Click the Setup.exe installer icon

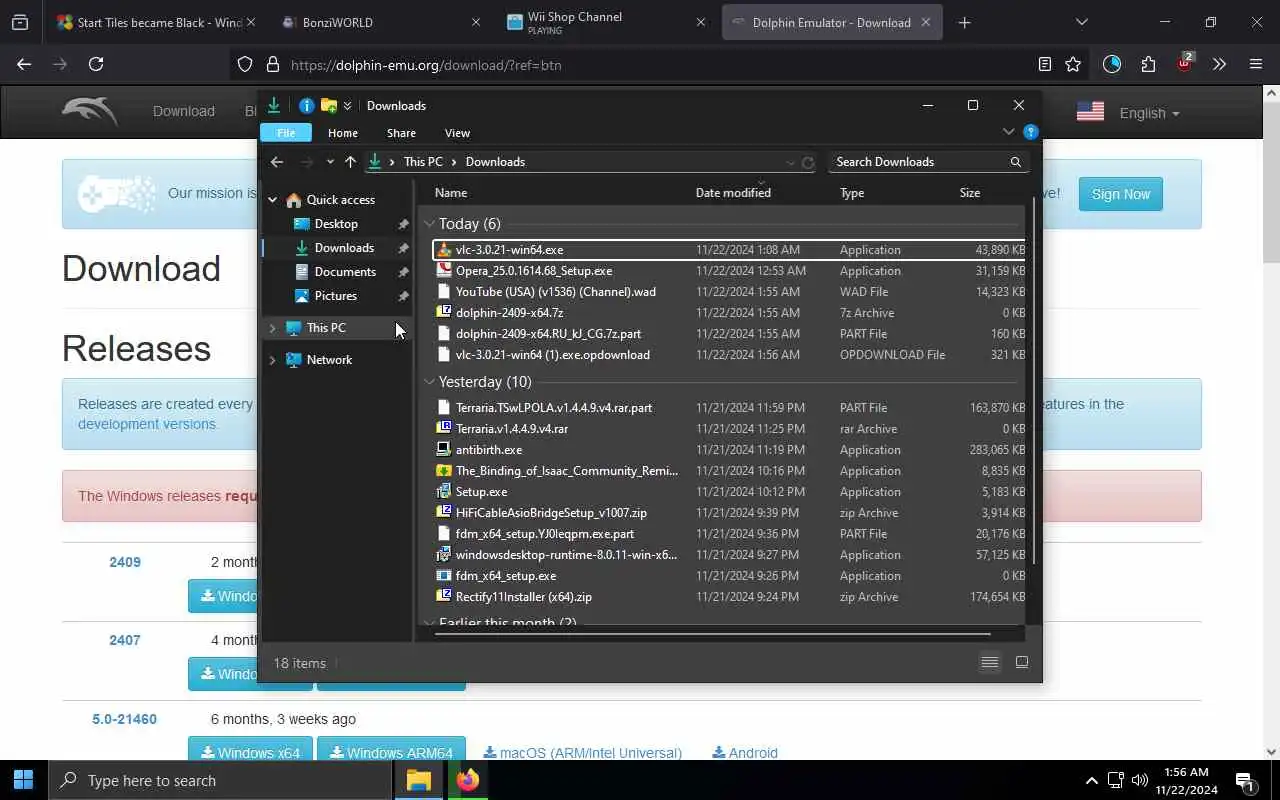pos(445,492)
